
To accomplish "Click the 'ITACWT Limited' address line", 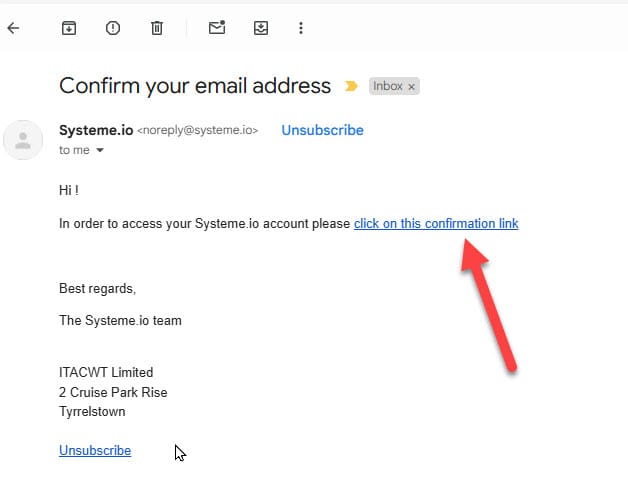I will pyautogui.click(x=106, y=372).
